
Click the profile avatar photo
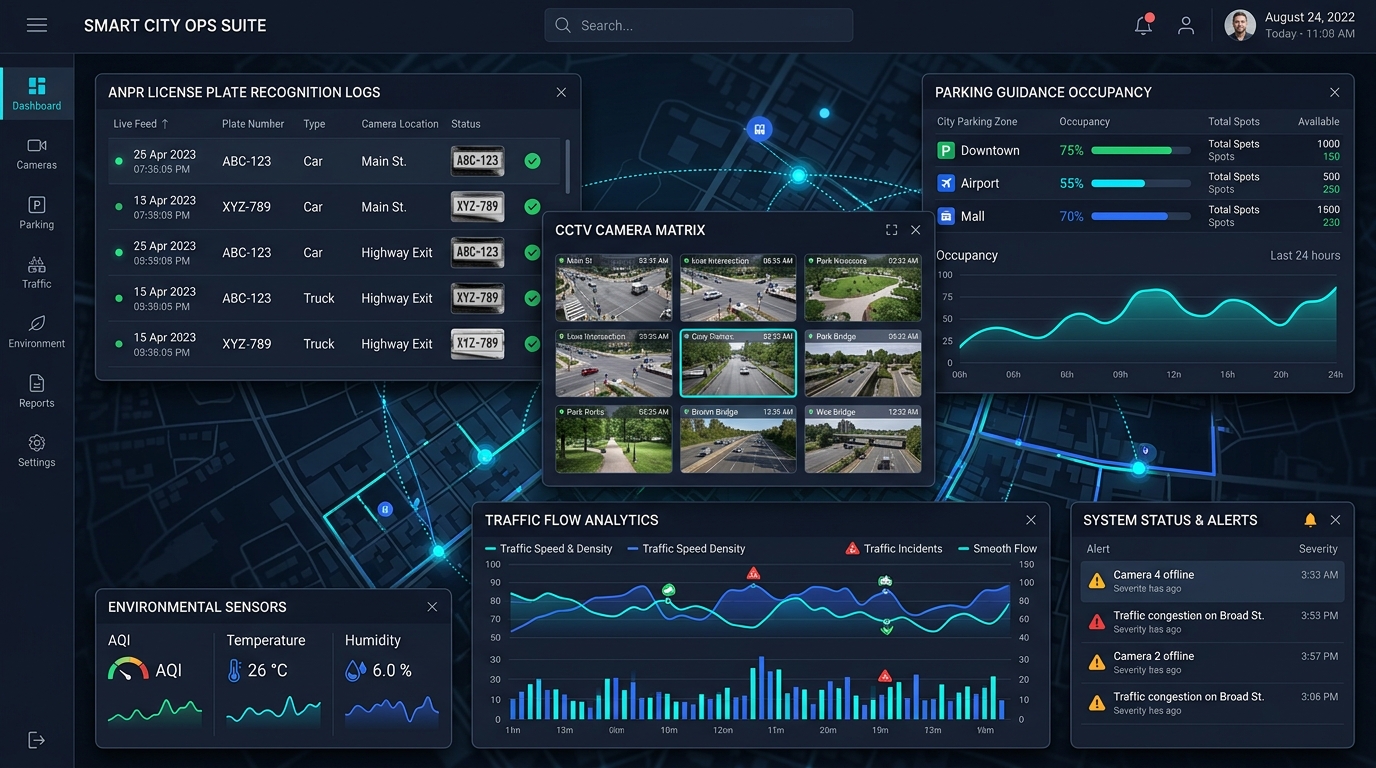(x=1240, y=25)
